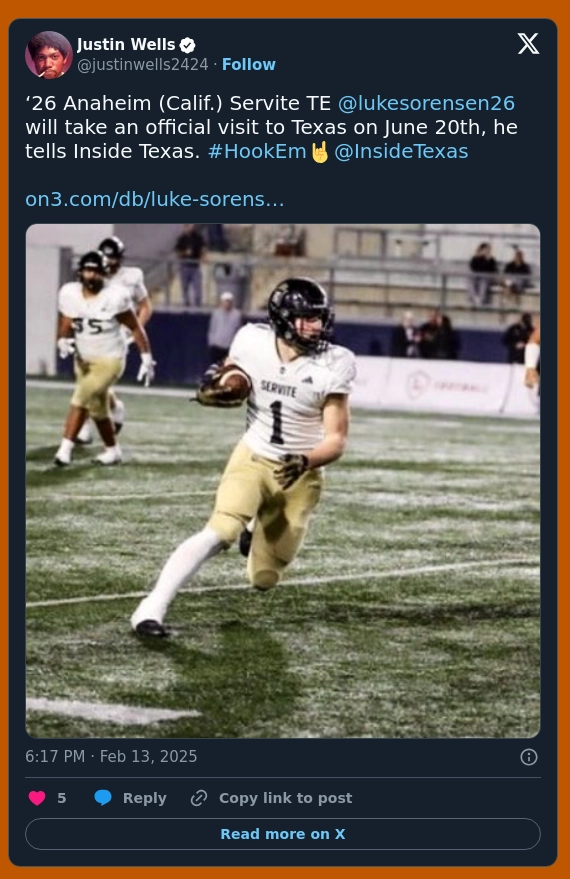Open the #HookEm hashtag
570x879 pixels.
tap(257, 151)
